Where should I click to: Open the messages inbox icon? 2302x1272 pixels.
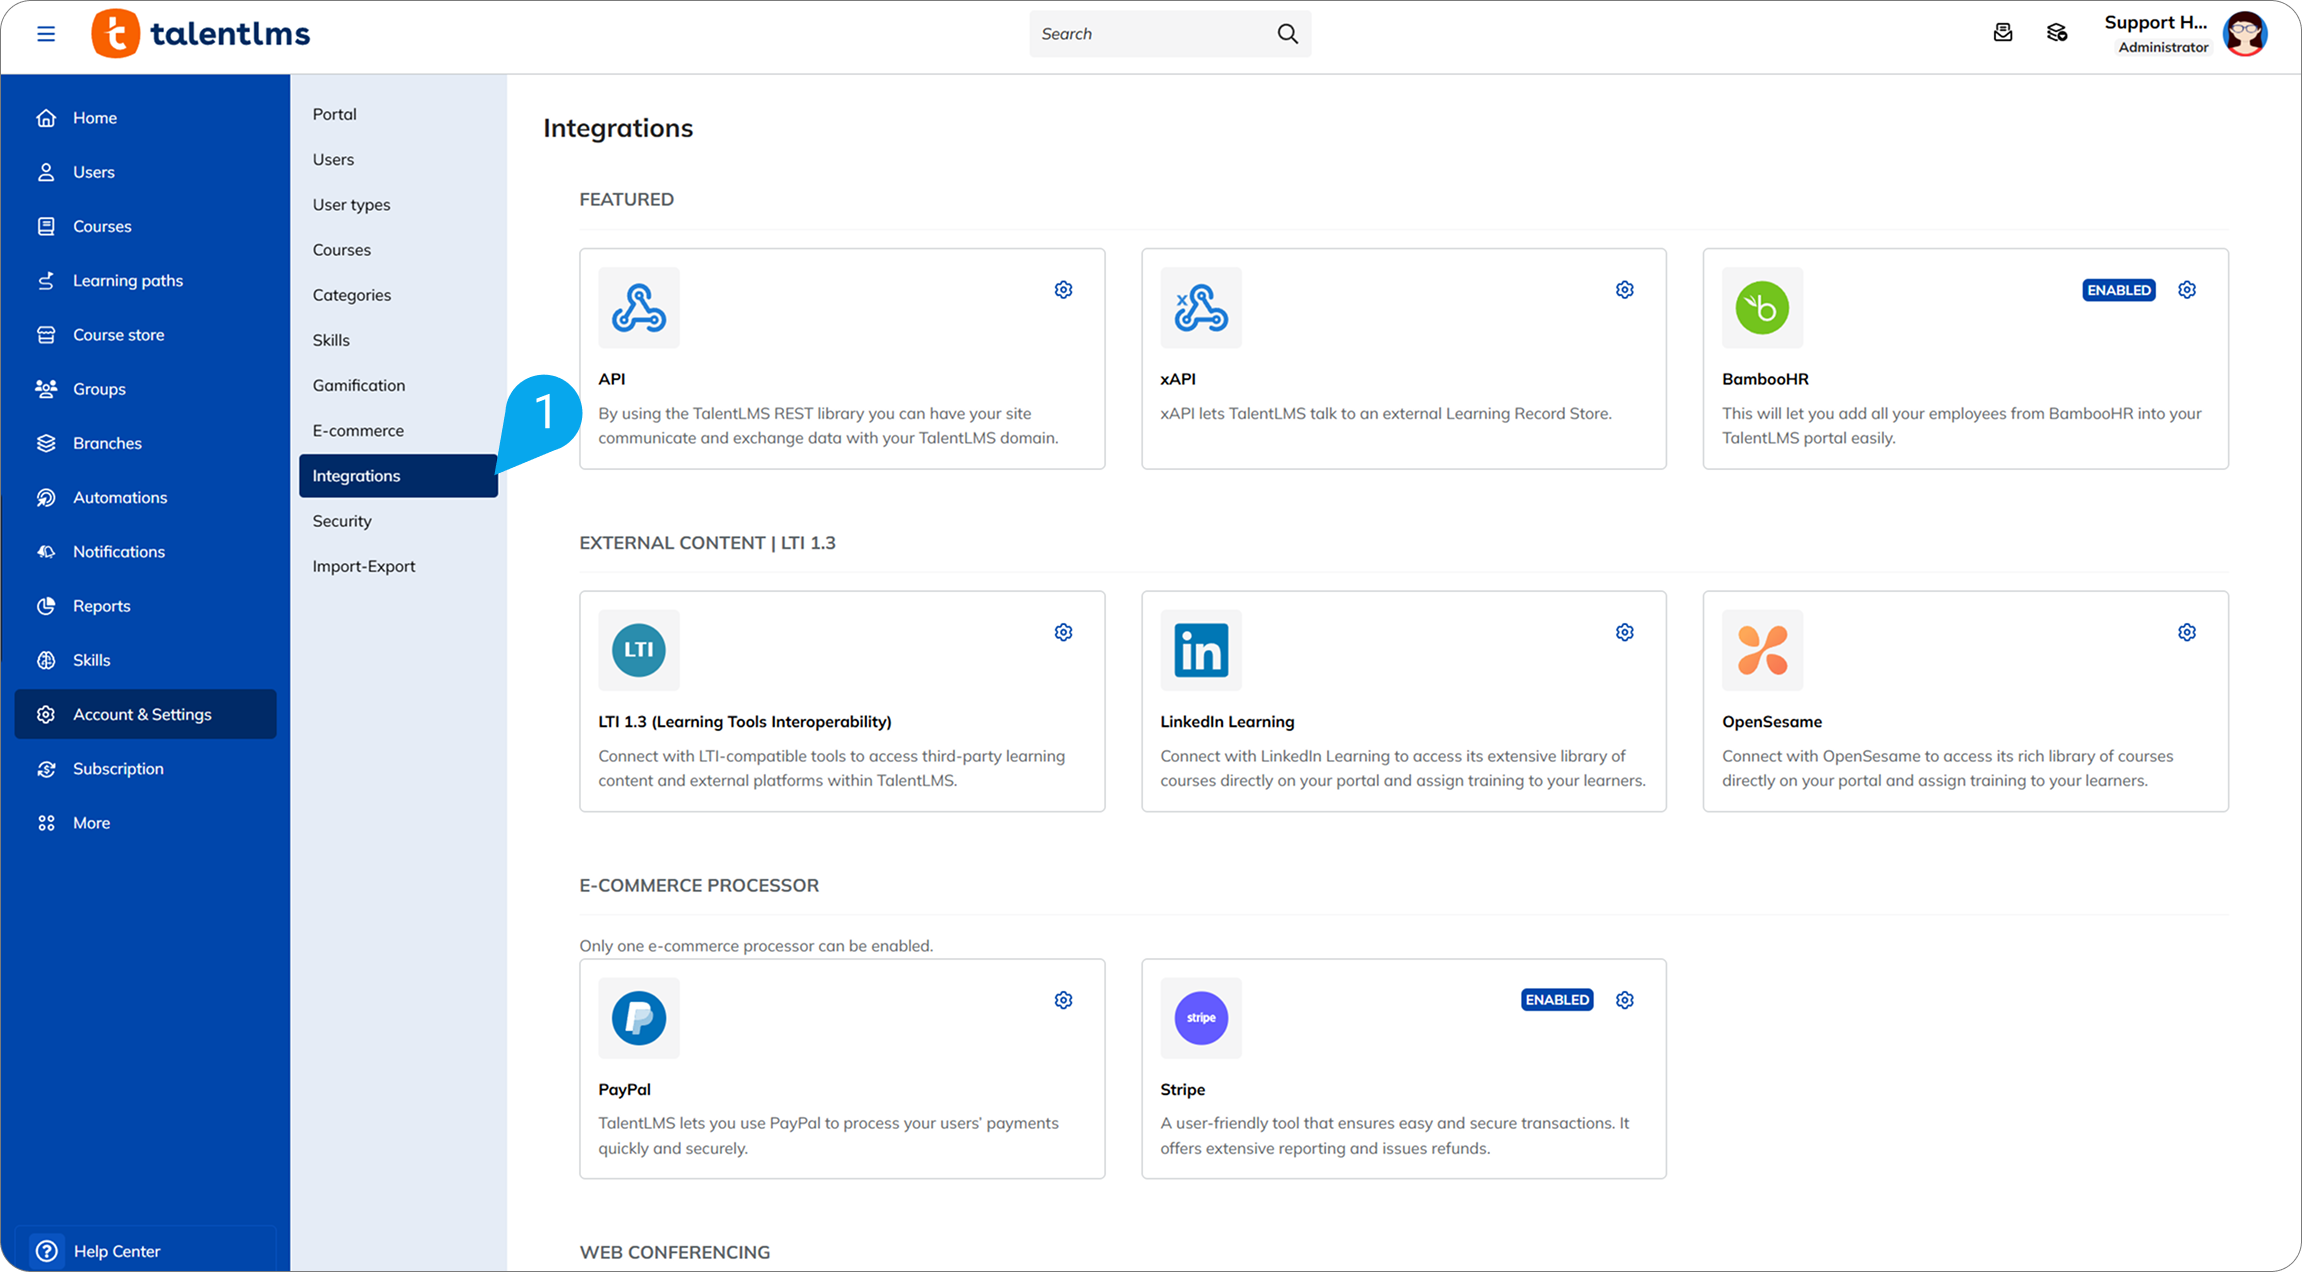click(2002, 34)
